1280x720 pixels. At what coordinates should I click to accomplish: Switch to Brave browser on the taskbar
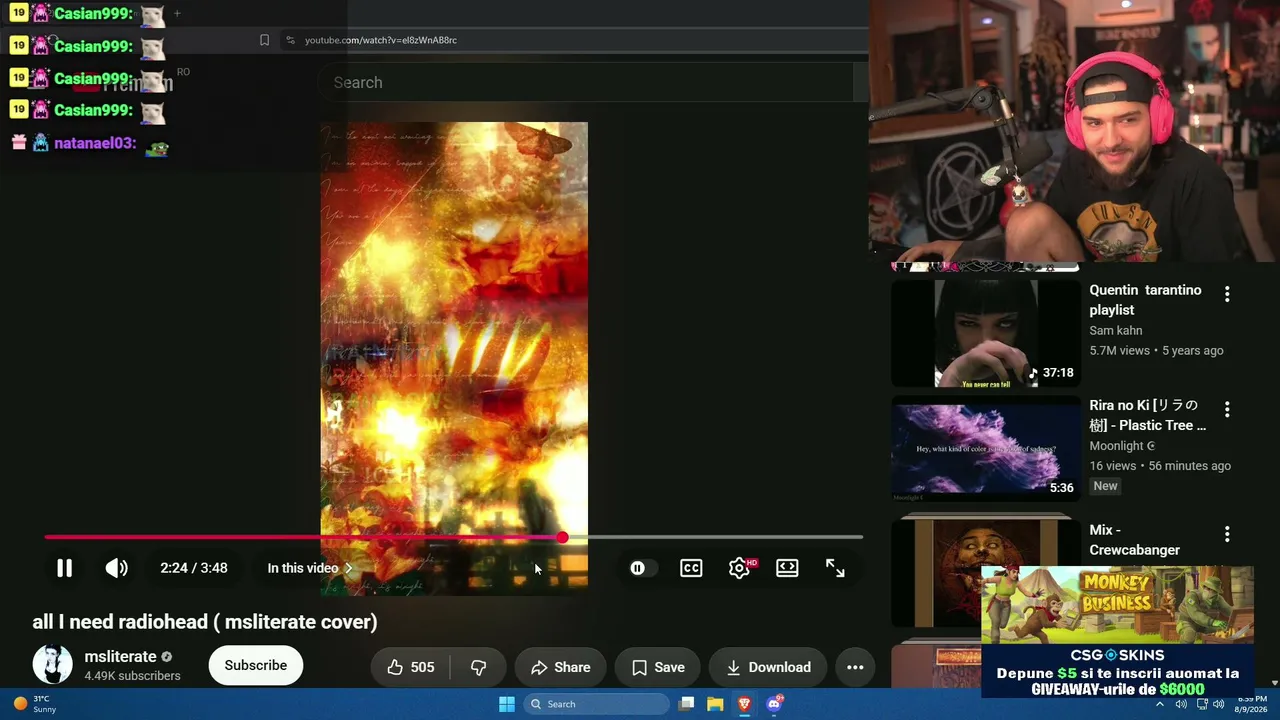[x=744, y=704]
